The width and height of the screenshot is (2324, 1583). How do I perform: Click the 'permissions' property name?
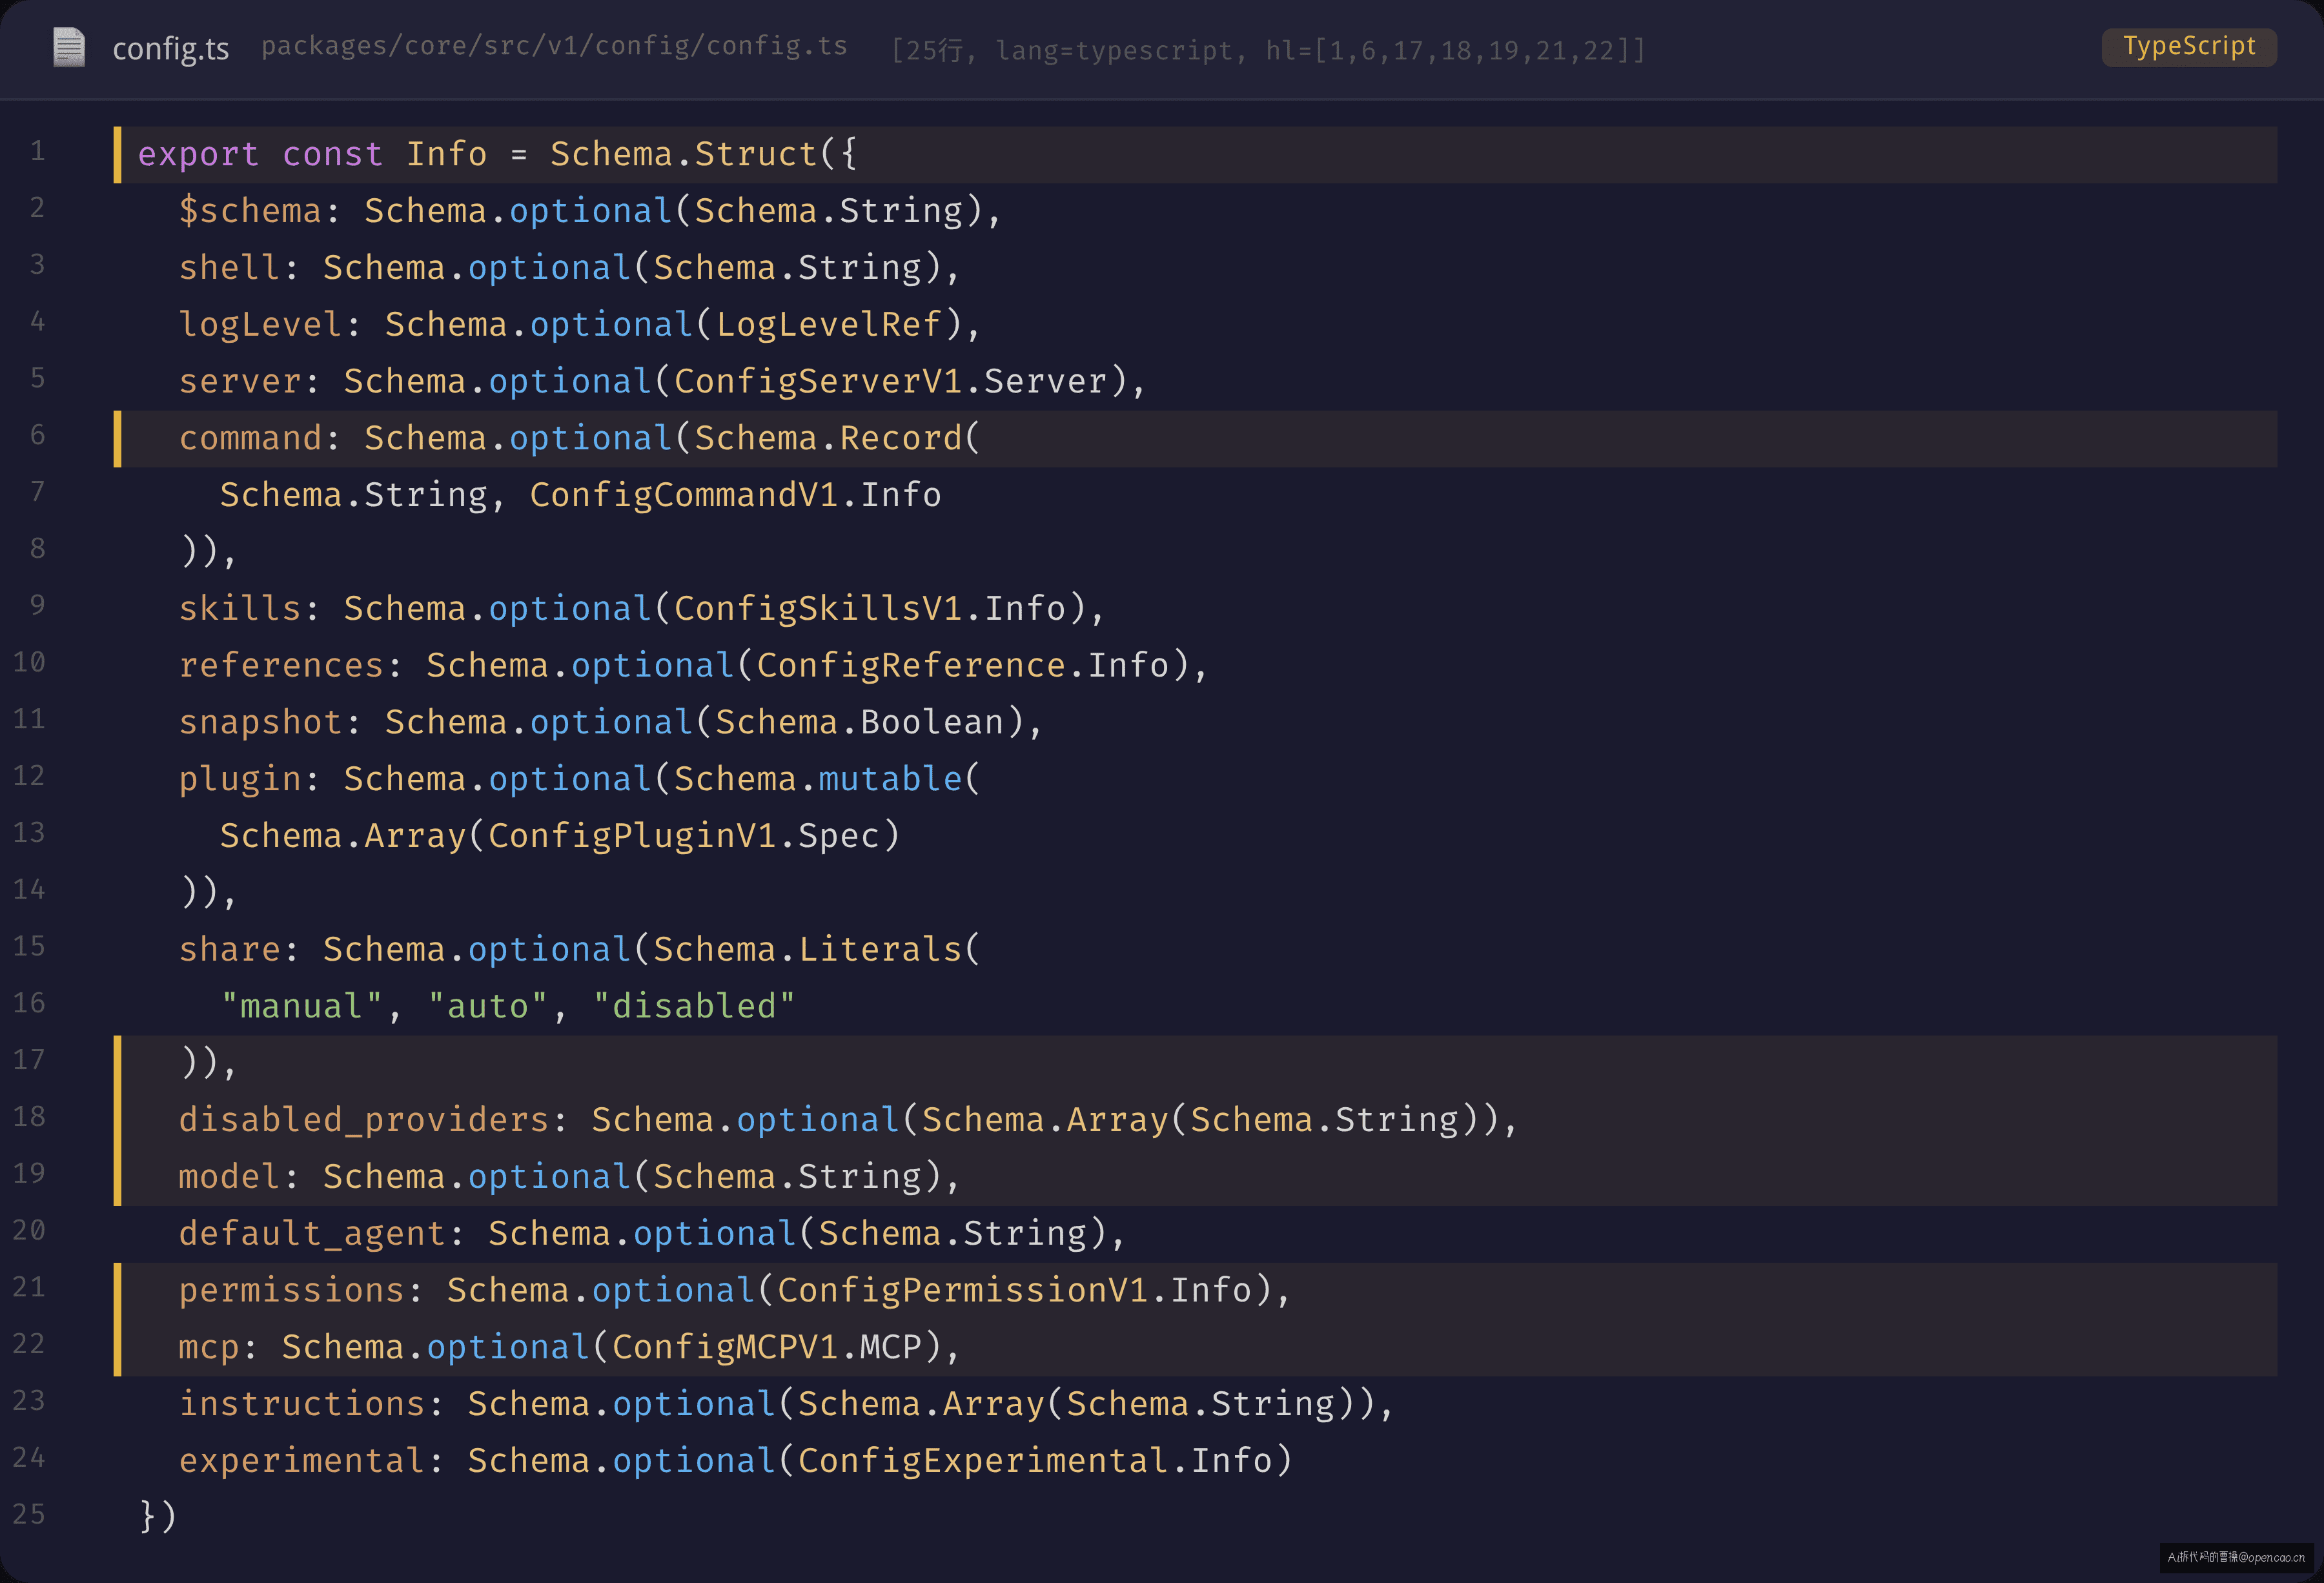click(291, 1291)
